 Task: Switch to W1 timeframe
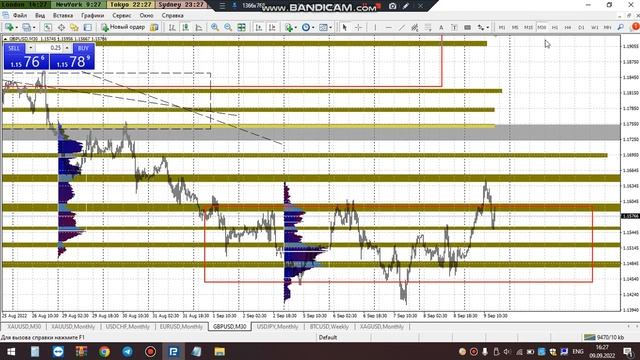coord(594,27)
